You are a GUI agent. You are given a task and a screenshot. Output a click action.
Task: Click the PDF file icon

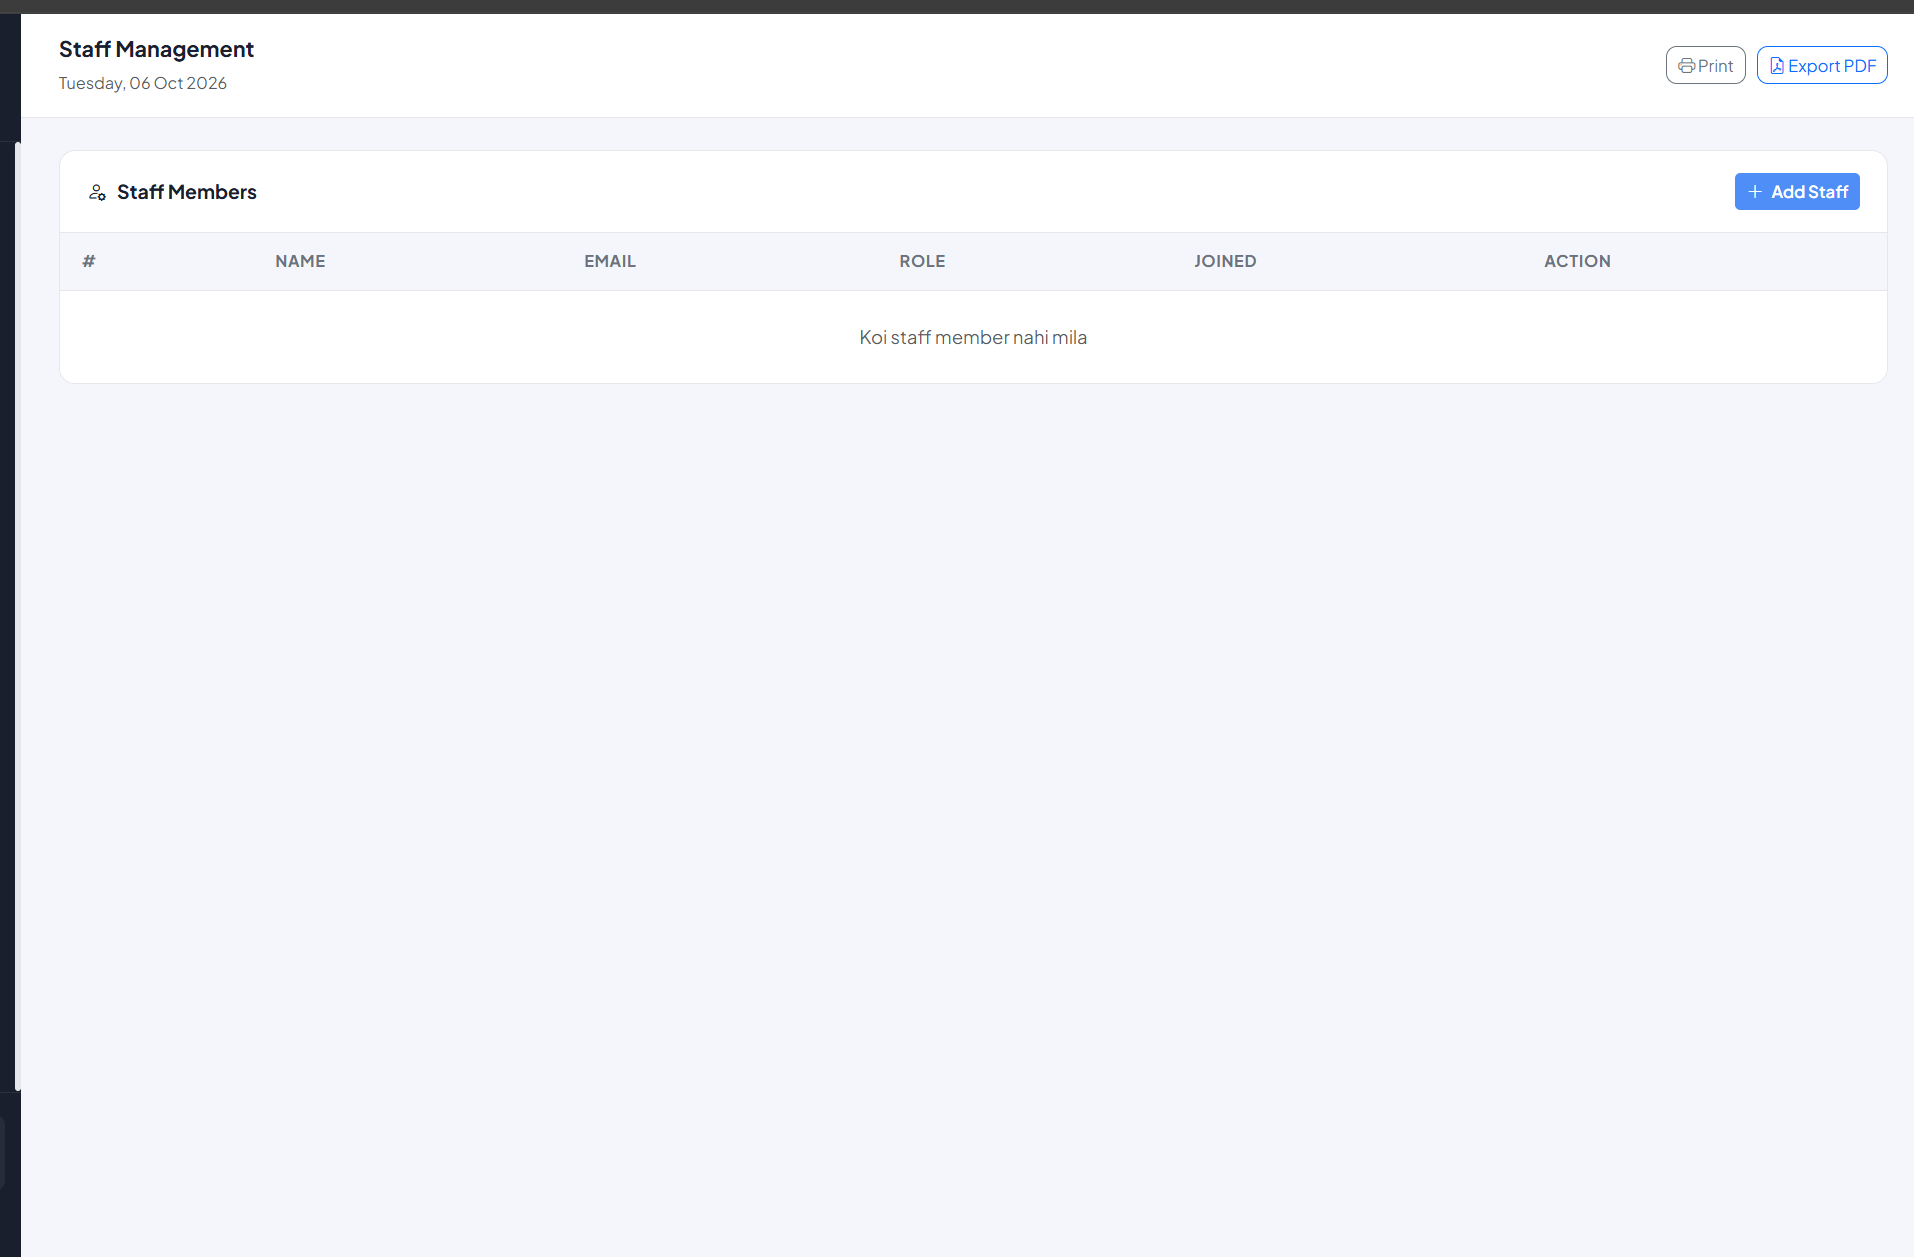pyautogui.click(x=1777, y=66)
